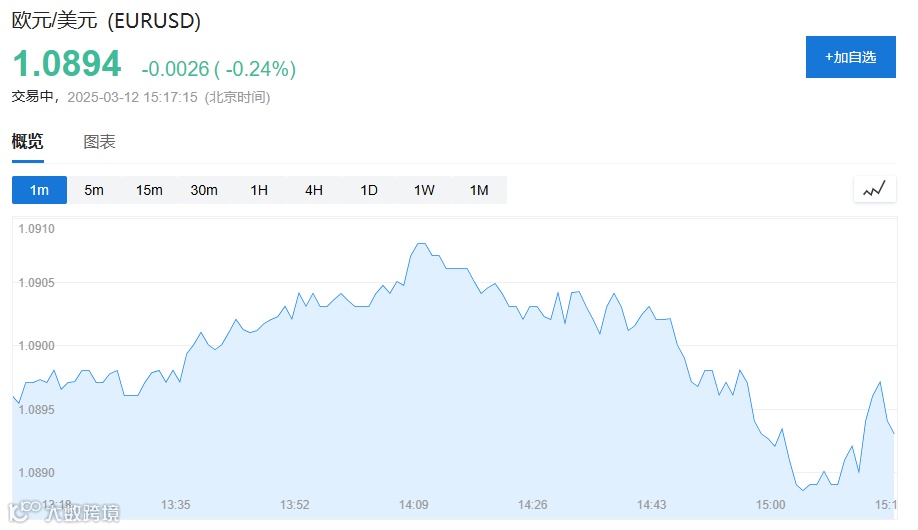Choose the 30m interval

204,190
